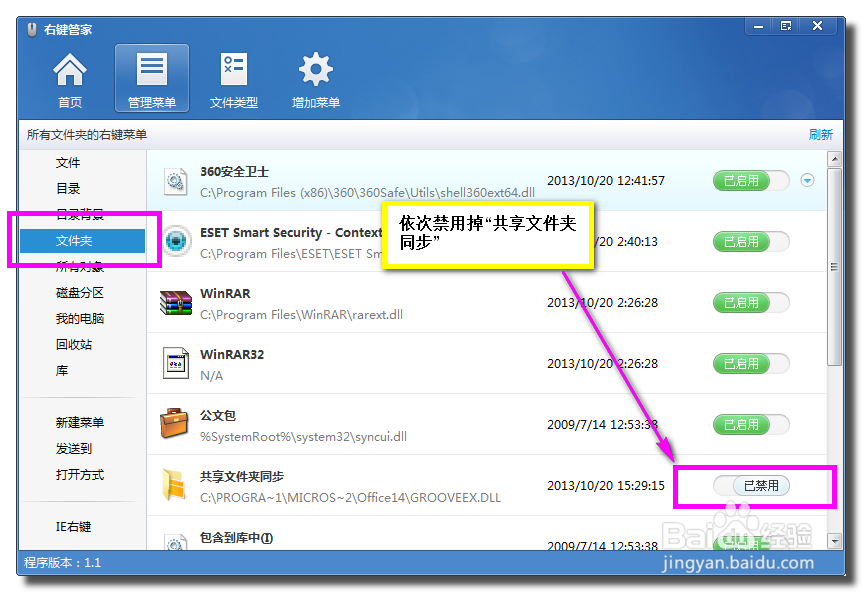
Task: Expand the 360安全卫士 dropdown arrow
Action: (x=807, y=181)
